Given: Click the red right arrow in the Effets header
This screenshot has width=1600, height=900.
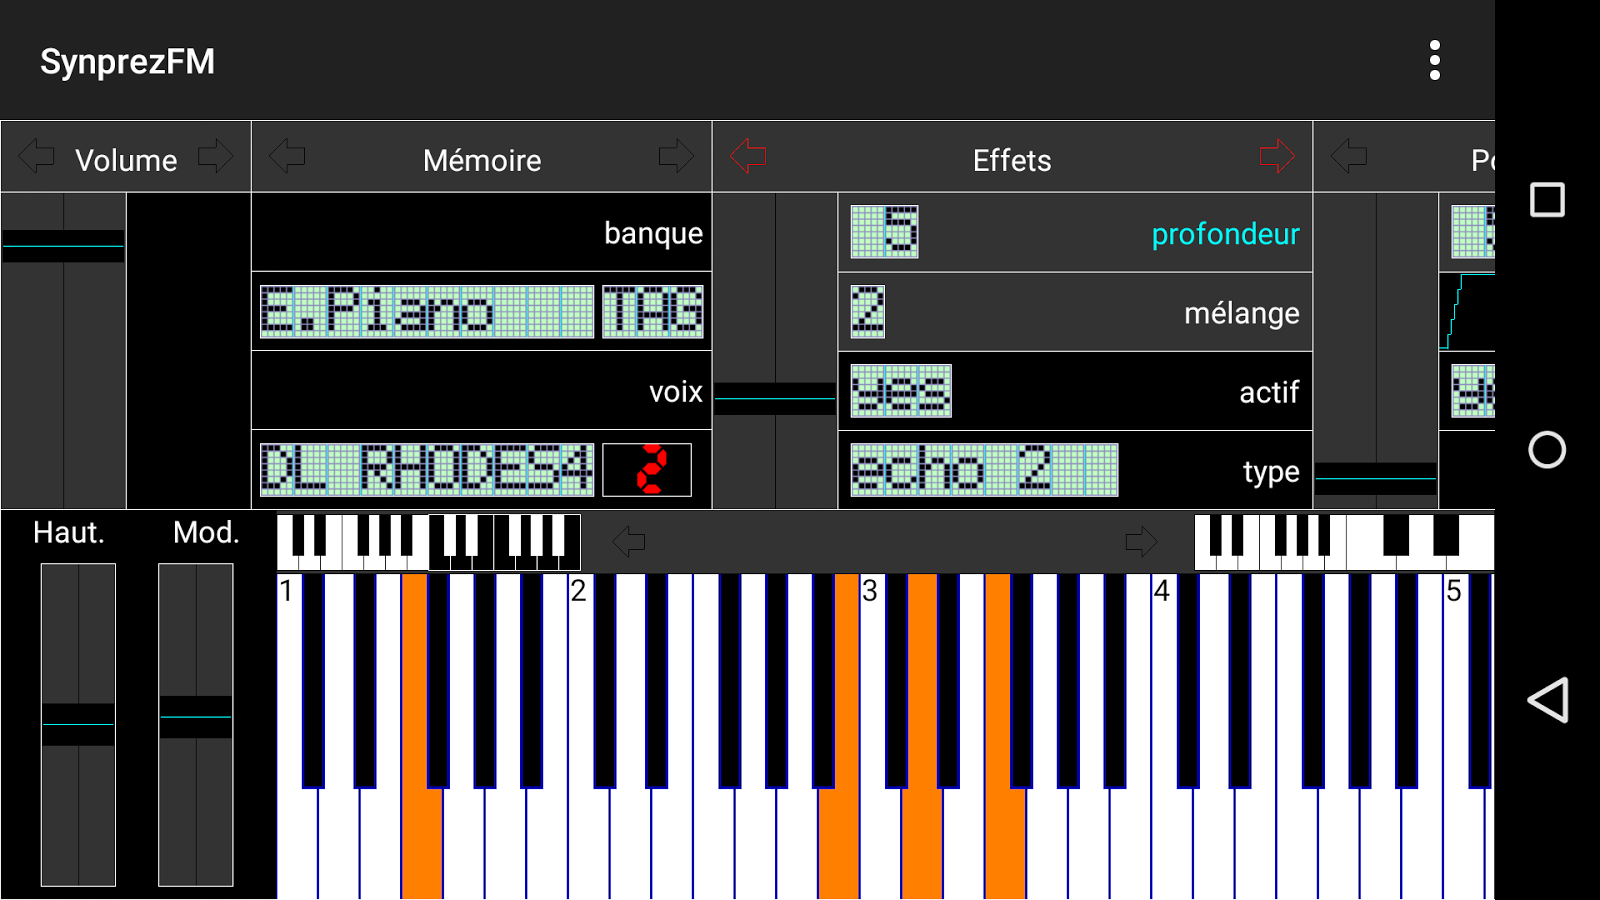Looking at the screenshot, I should click(1275, 157).
